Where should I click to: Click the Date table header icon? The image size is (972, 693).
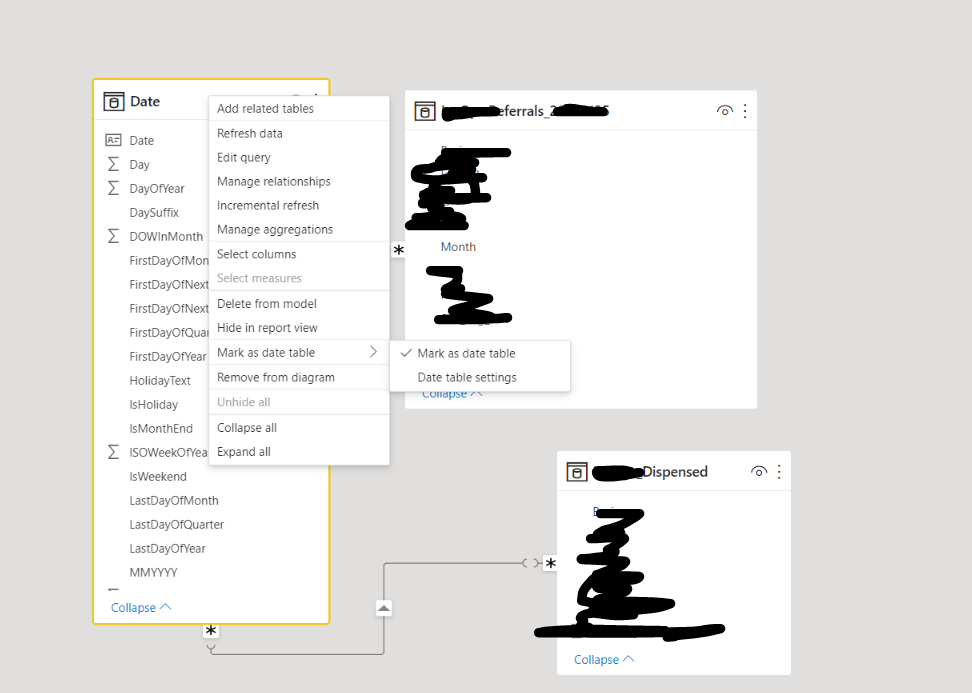(113, 102)
